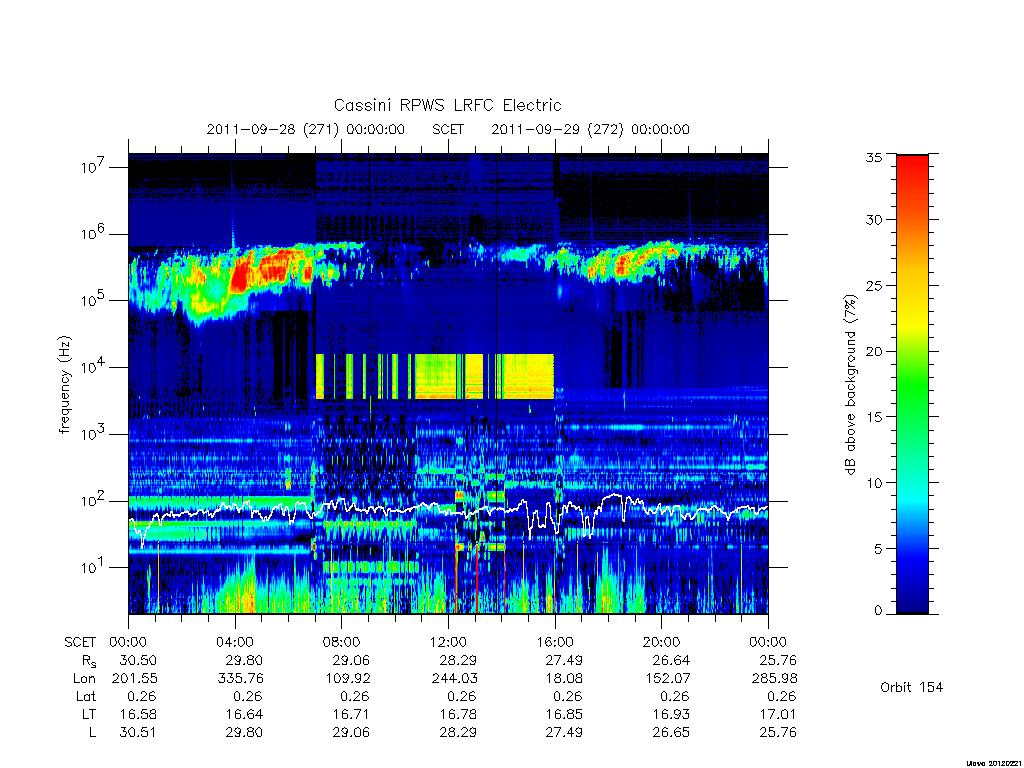The width and height of the screenshot is (1024, 768).
Task: Click the SCET label between the dates
Action: pyautogui.click(x=448, y=129)
